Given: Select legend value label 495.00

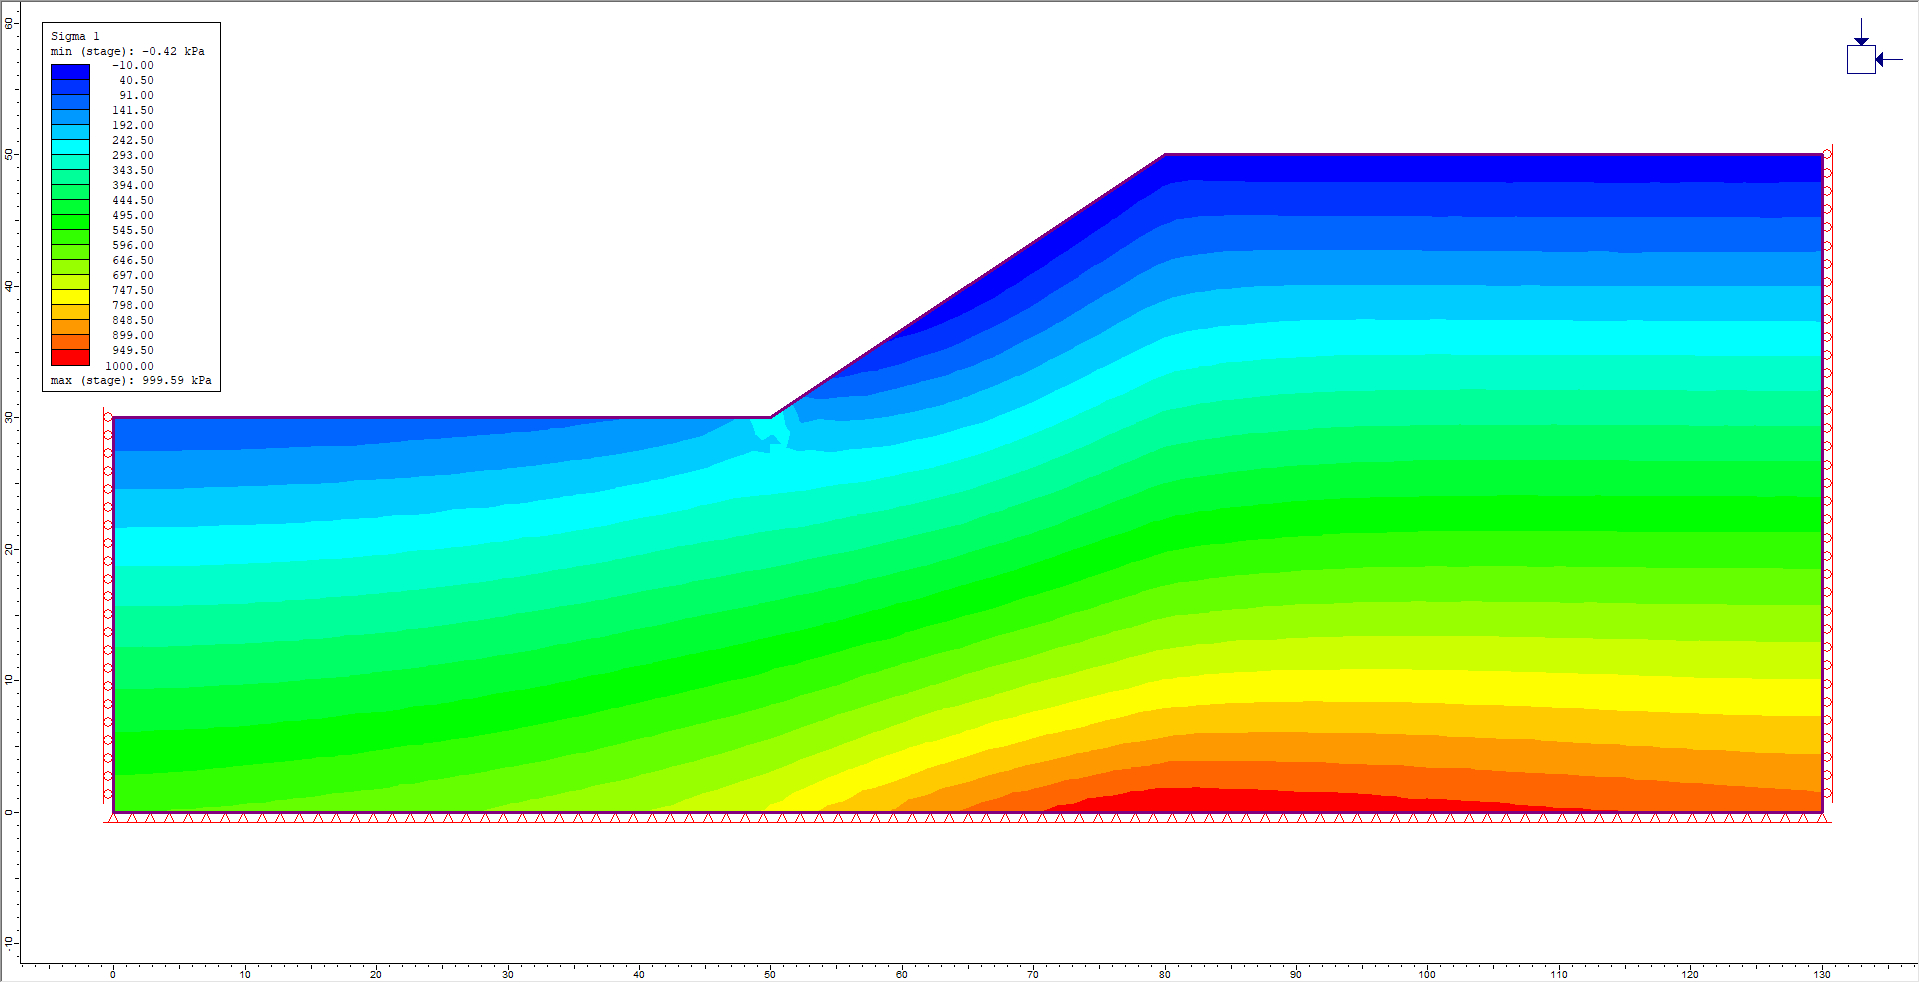Looking at the screenshot, I should 133,215.
